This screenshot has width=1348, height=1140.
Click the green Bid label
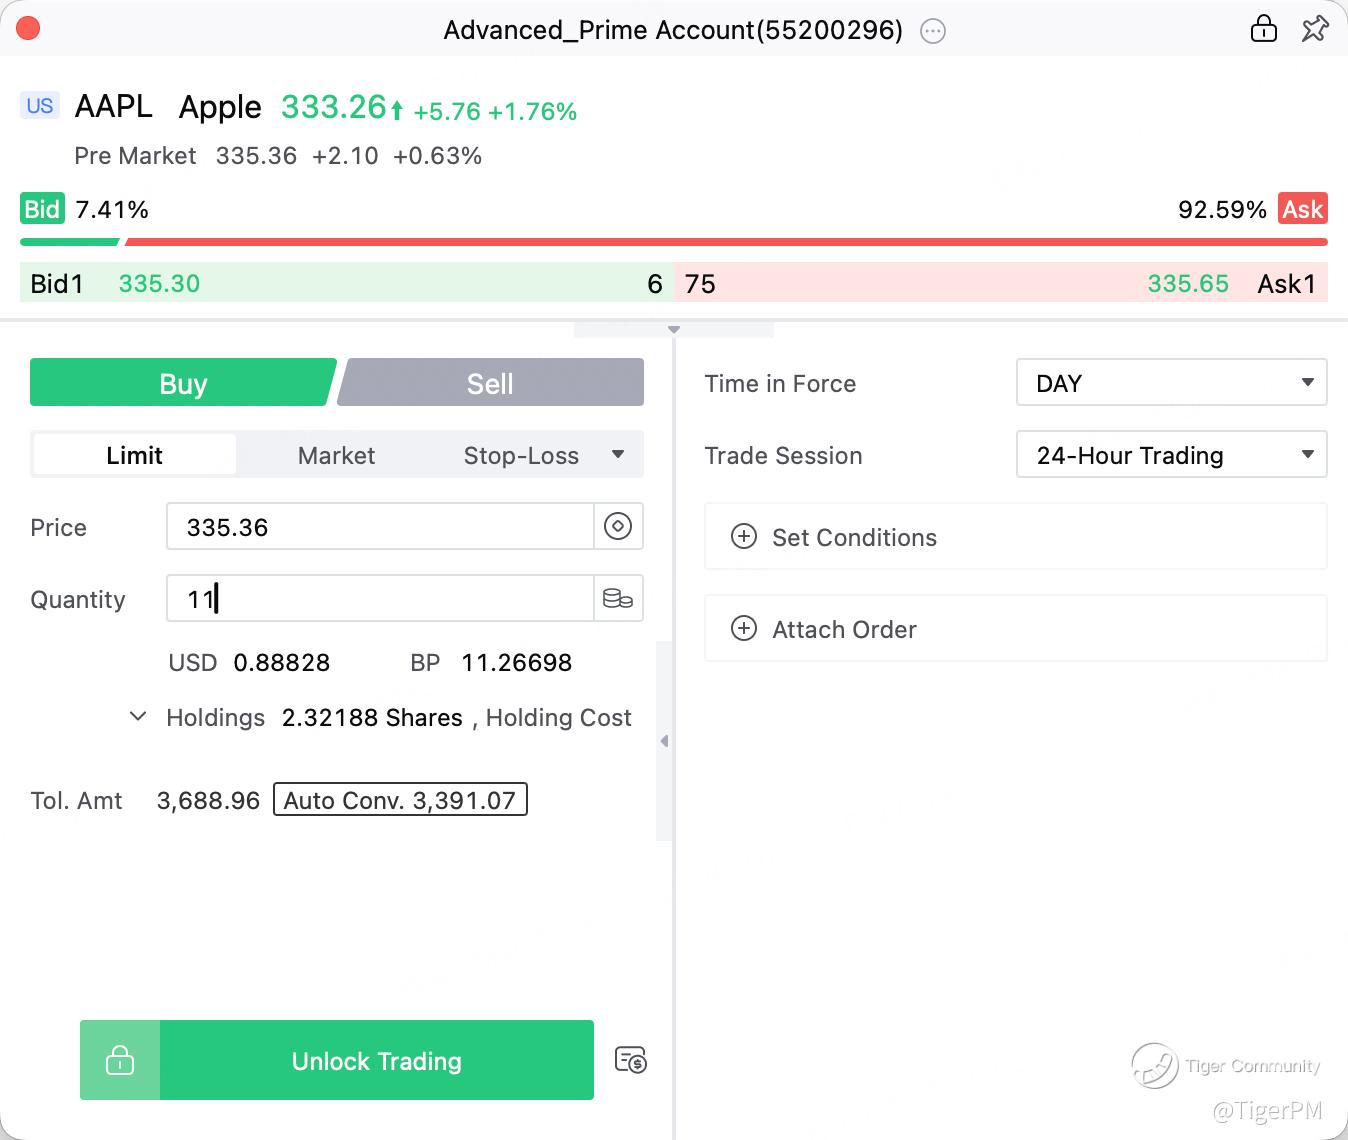42,209
